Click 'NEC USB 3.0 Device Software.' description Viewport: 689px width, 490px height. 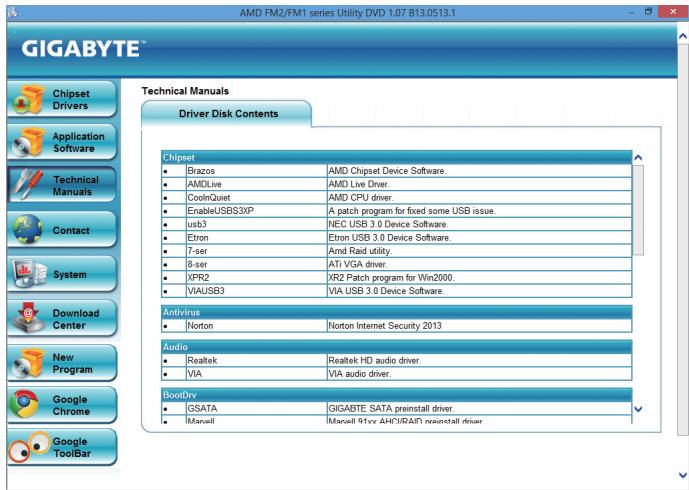pos(388,224)
